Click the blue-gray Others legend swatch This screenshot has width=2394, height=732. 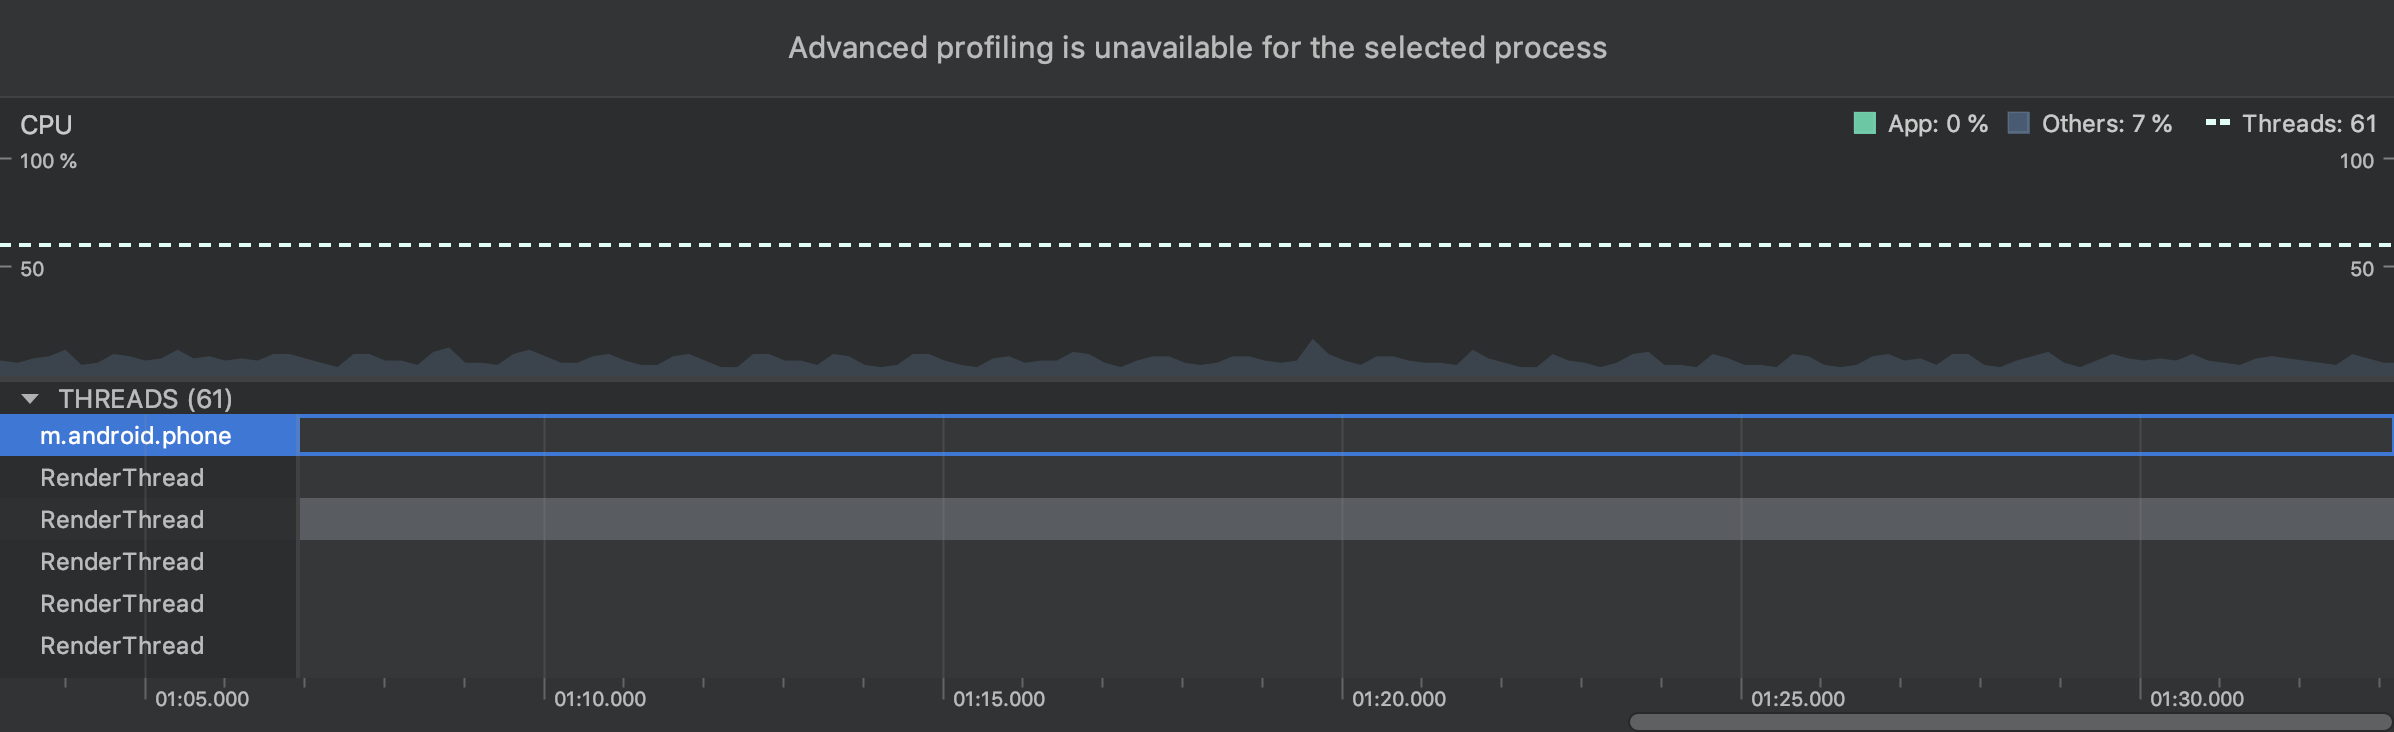point(2018,124)
